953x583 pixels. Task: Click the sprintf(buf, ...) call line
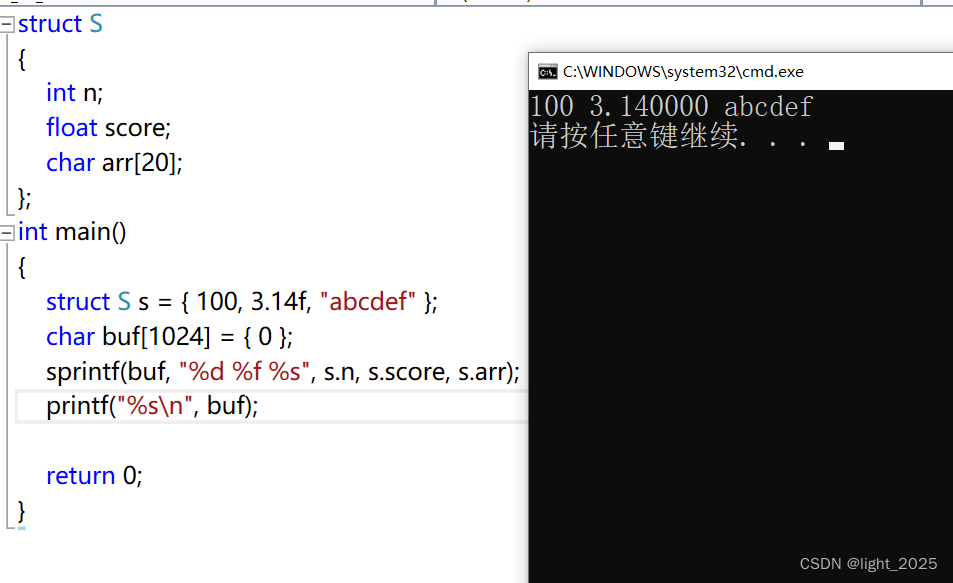click(x=283, y=371)
